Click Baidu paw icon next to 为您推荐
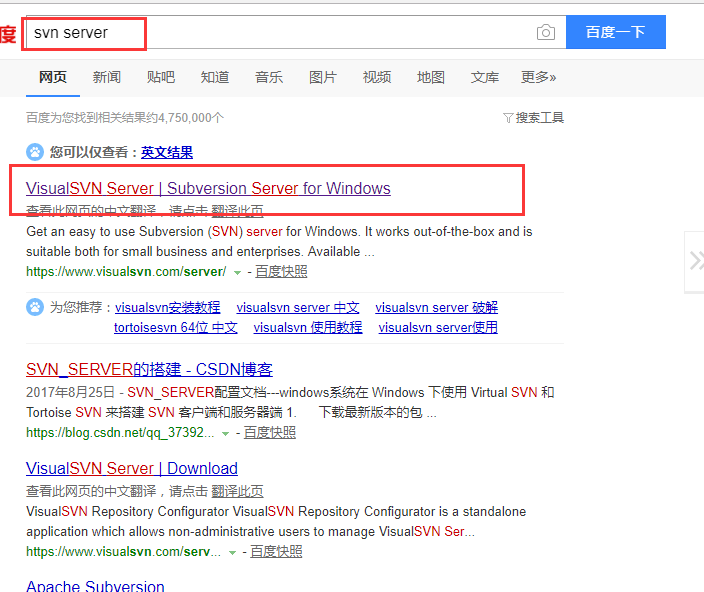Screen dimensions: 704x592 click(x=35, y=307)
